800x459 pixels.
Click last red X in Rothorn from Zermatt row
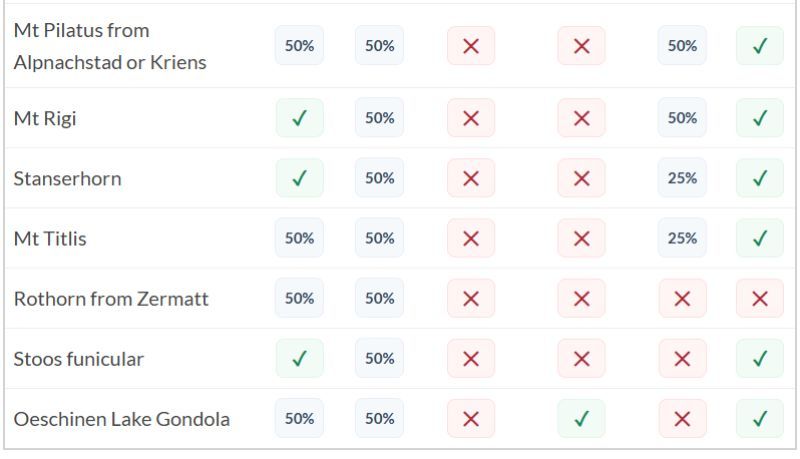pyautogui.click(x=759, y=298)
